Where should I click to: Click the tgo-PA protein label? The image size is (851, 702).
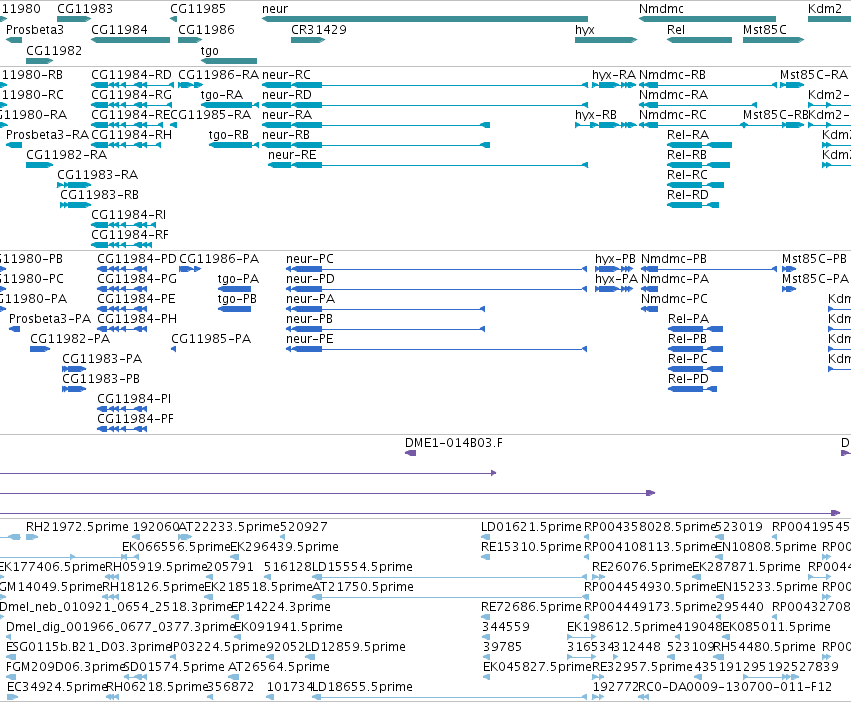pyautogui.click(x=238, y=279)
